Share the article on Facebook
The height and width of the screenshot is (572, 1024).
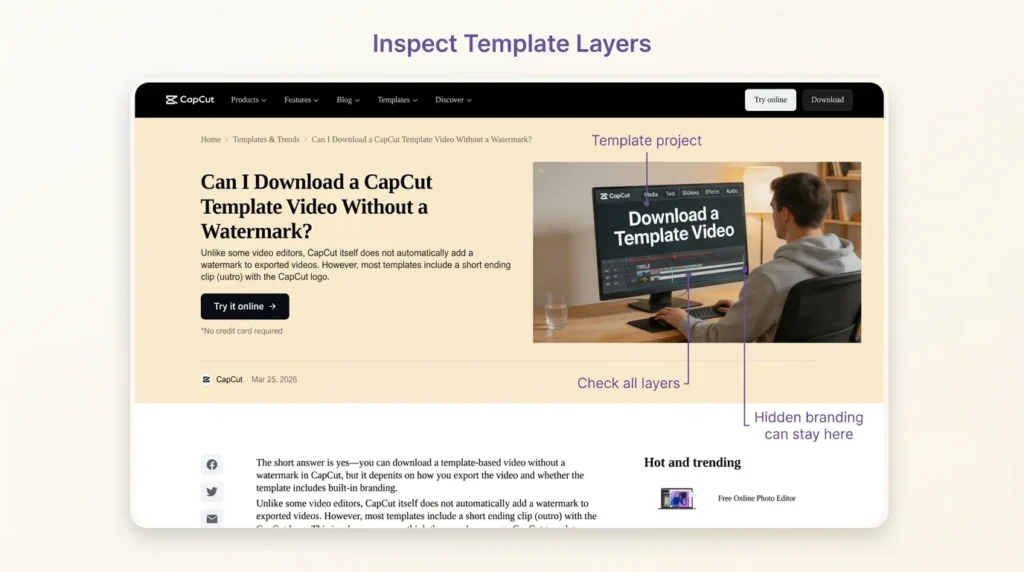(x=212, y=465)
